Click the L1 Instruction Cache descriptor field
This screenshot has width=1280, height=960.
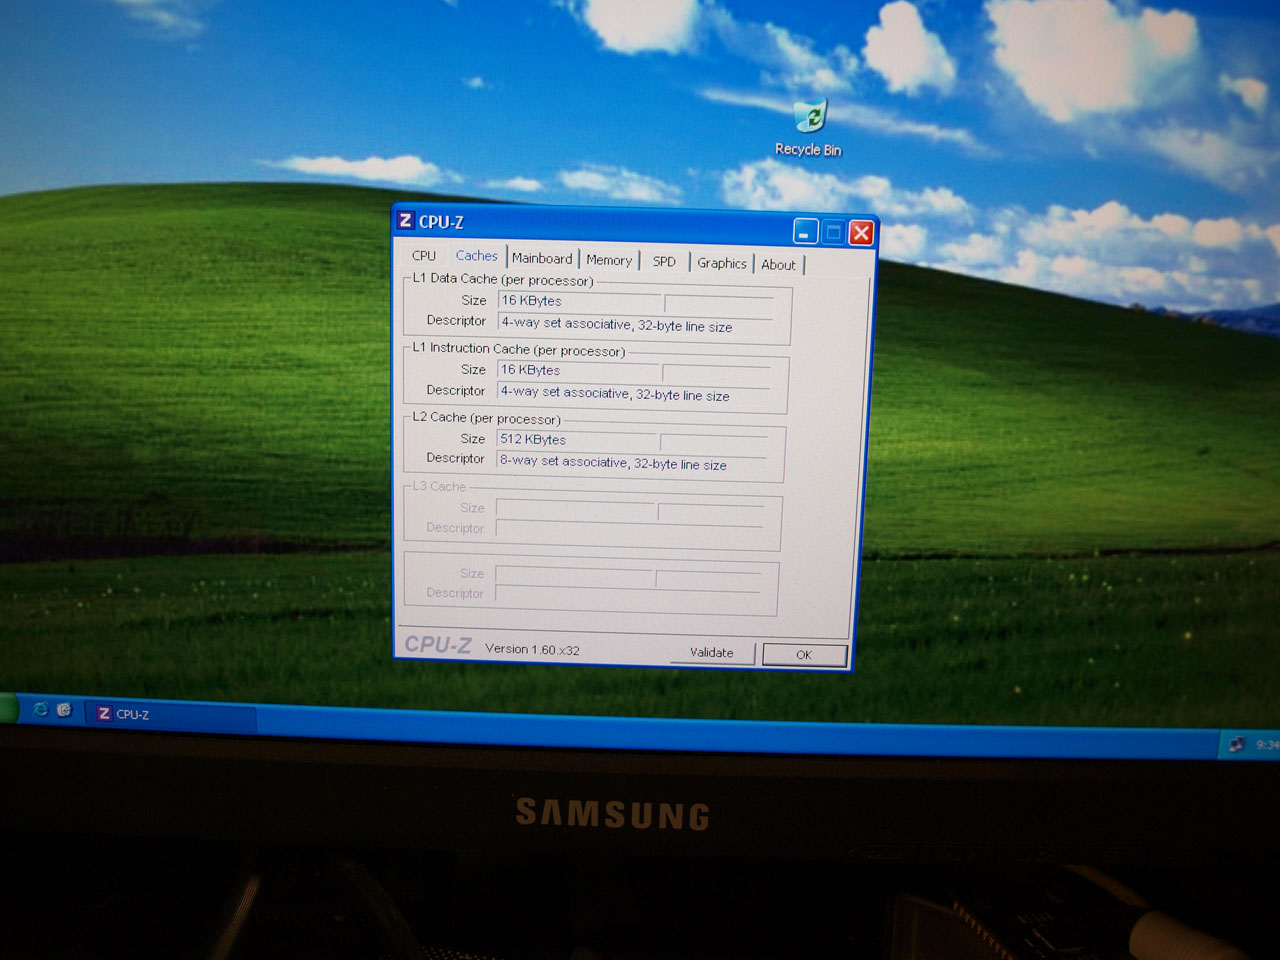[x=633, y=394]
